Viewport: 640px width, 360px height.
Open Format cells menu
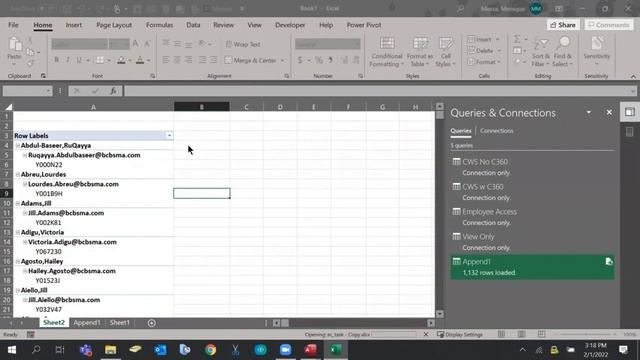click(x=484, y=62)
